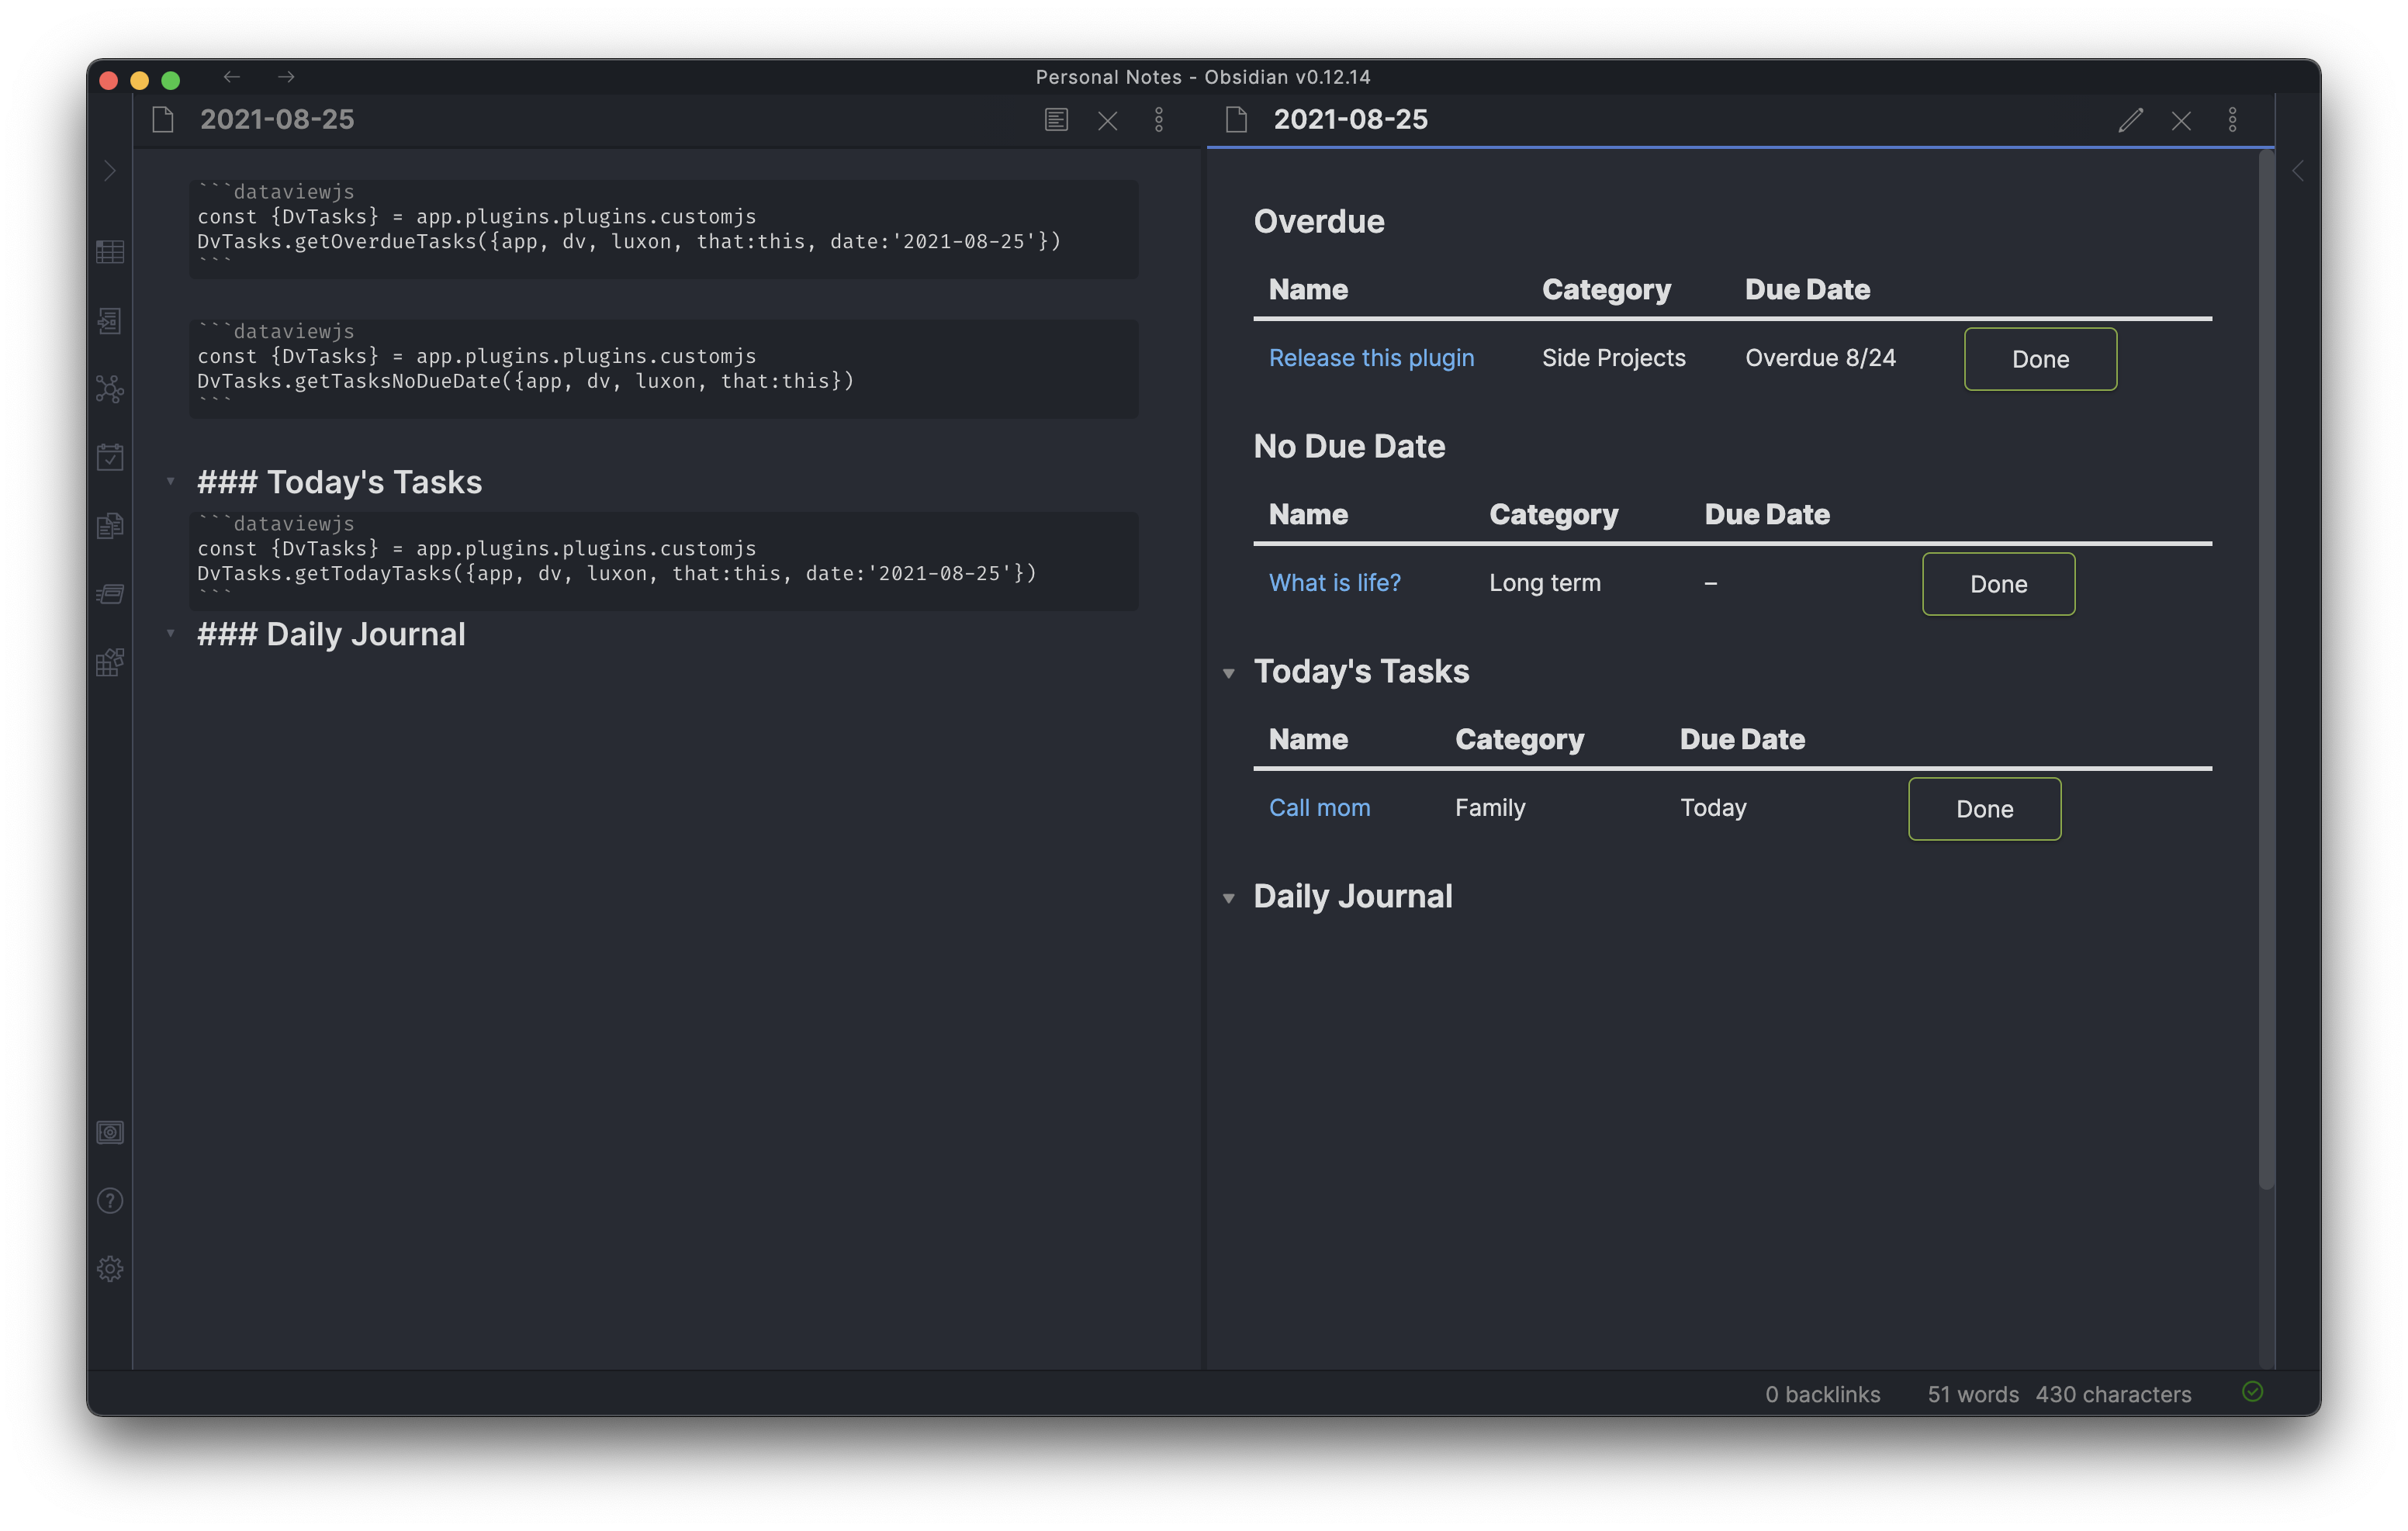Click the grid with scattered blocks ribbon icon
The image size is (2408, 1531).
coord(110,662)
